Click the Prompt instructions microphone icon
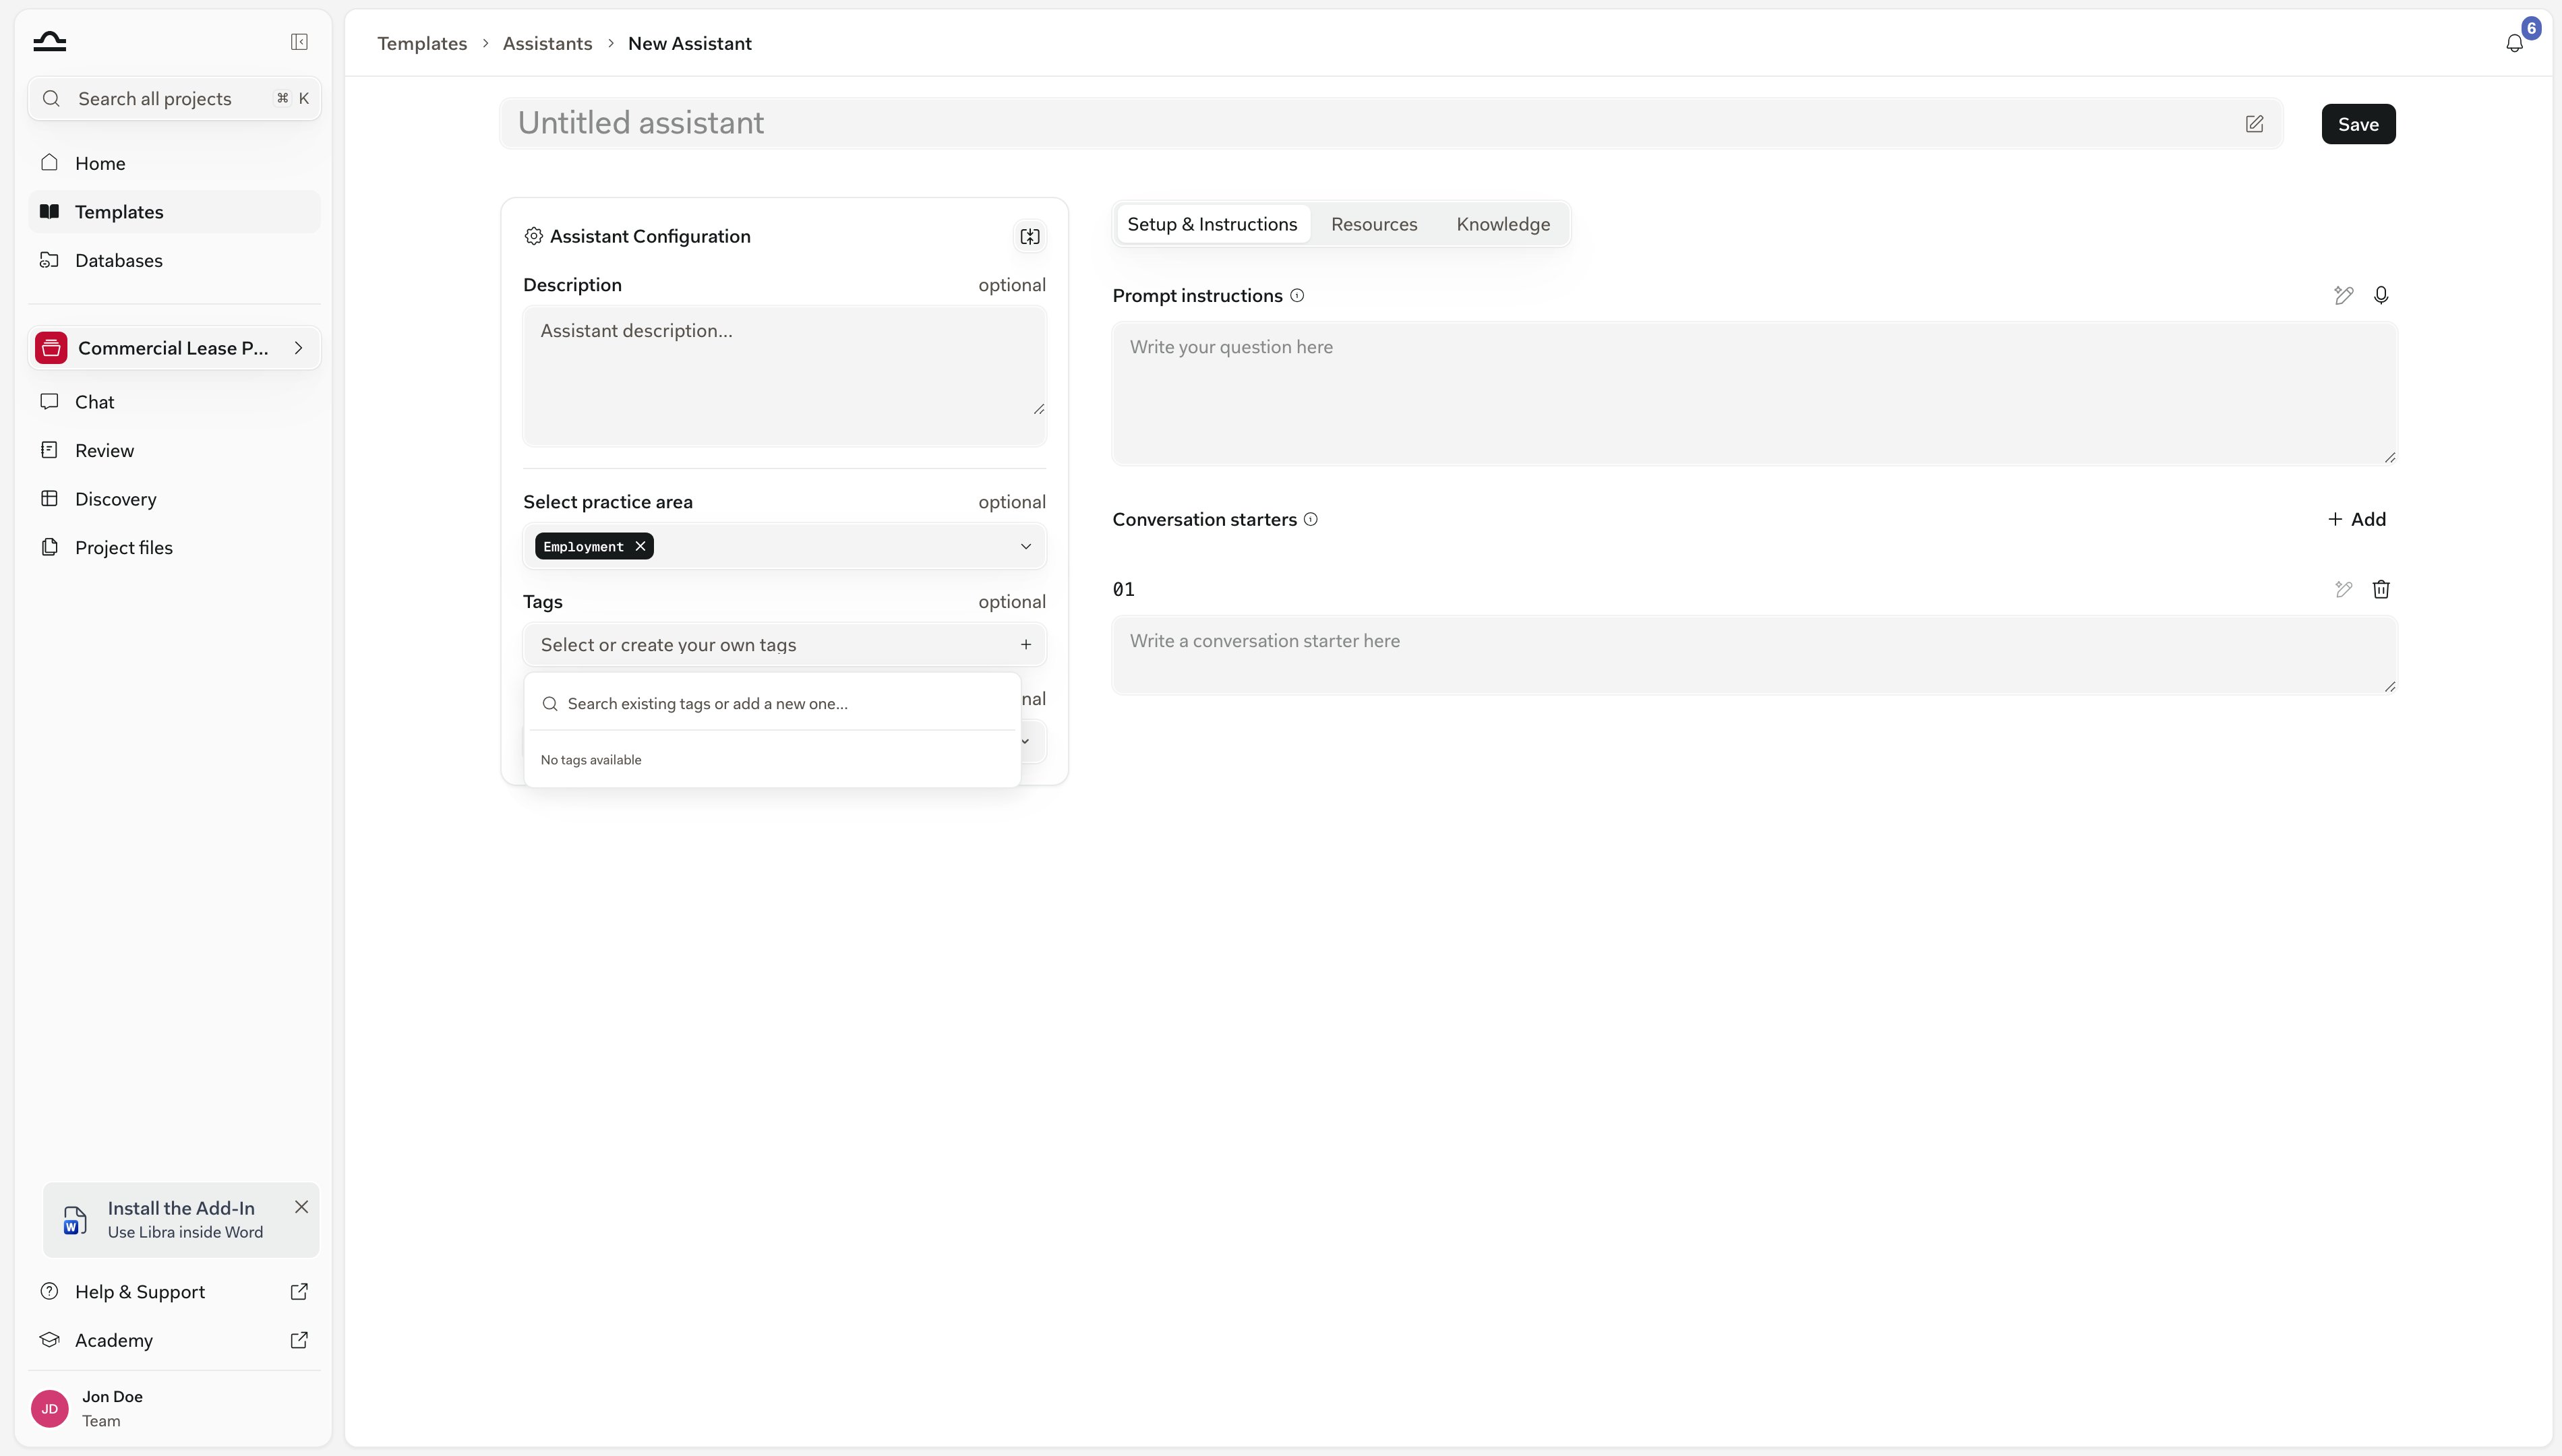This screenshot has width=2562, height=1456. click(2381, 295)
